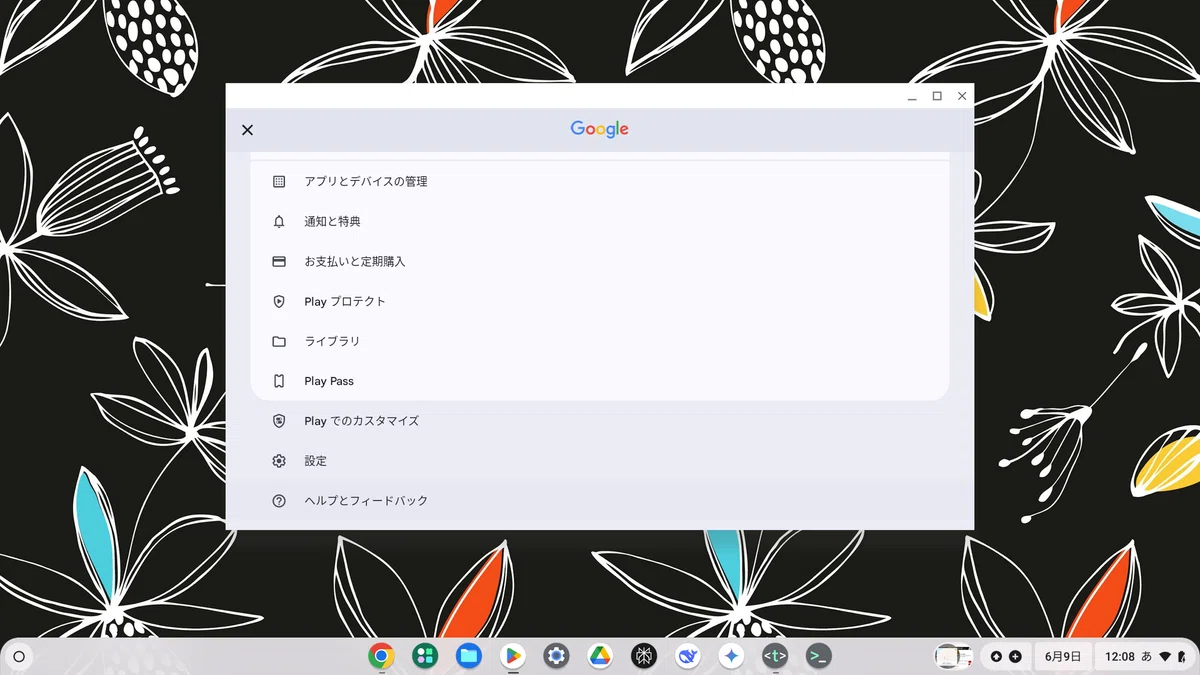Image resolution: width=1200 pixels, height=675 pixels.
Task: Click the credit card icon for お支払いと定期購入
Action: click(x=279, y=261)
